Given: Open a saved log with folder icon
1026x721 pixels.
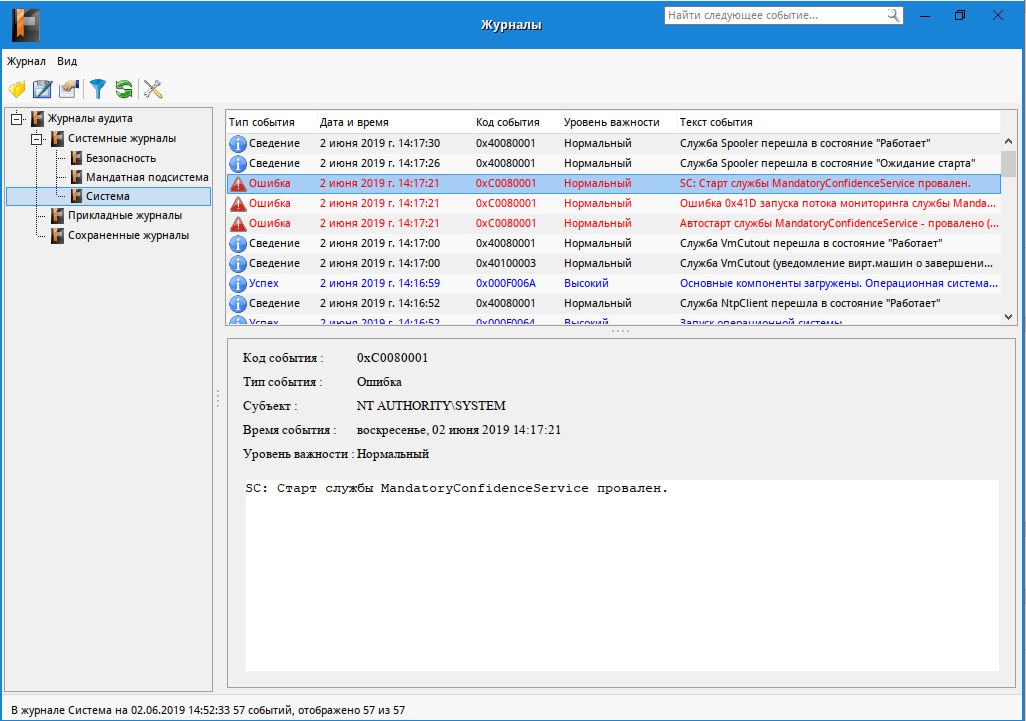Looking at the screenshot, I should pos(17,89).
